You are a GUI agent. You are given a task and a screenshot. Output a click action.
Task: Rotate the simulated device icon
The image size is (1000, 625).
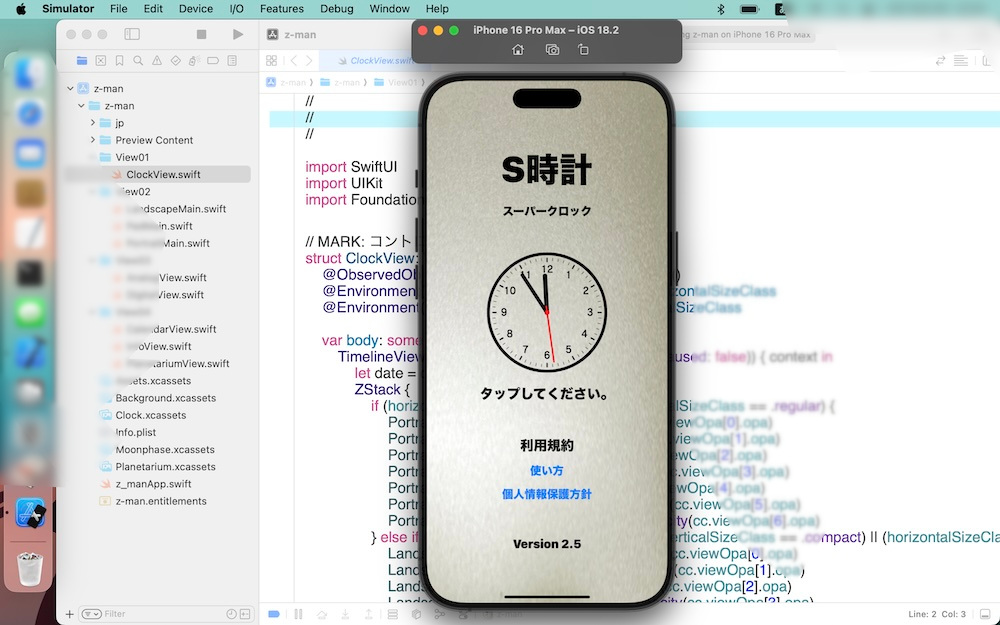(584, 50)
